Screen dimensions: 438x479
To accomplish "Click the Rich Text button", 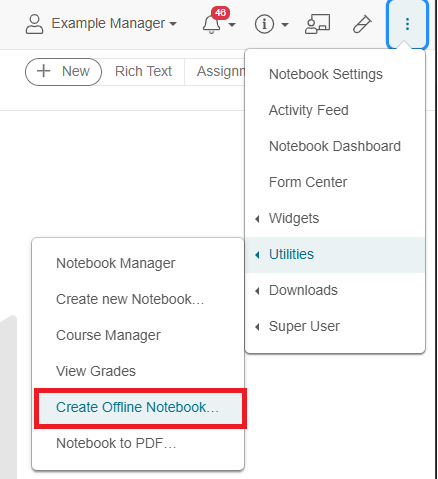I will [x=143, y=71].
